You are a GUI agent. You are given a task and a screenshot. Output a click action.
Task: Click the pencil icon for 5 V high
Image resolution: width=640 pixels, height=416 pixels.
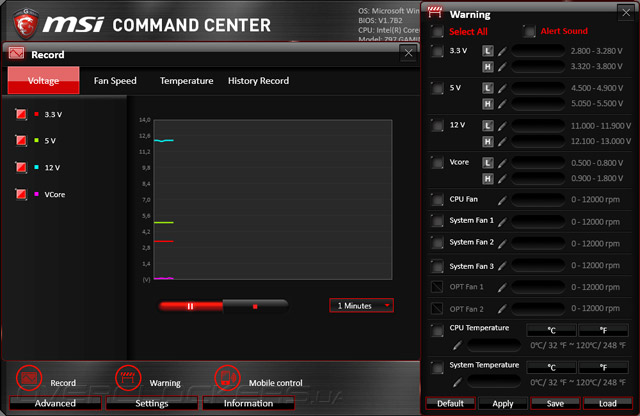502,104
